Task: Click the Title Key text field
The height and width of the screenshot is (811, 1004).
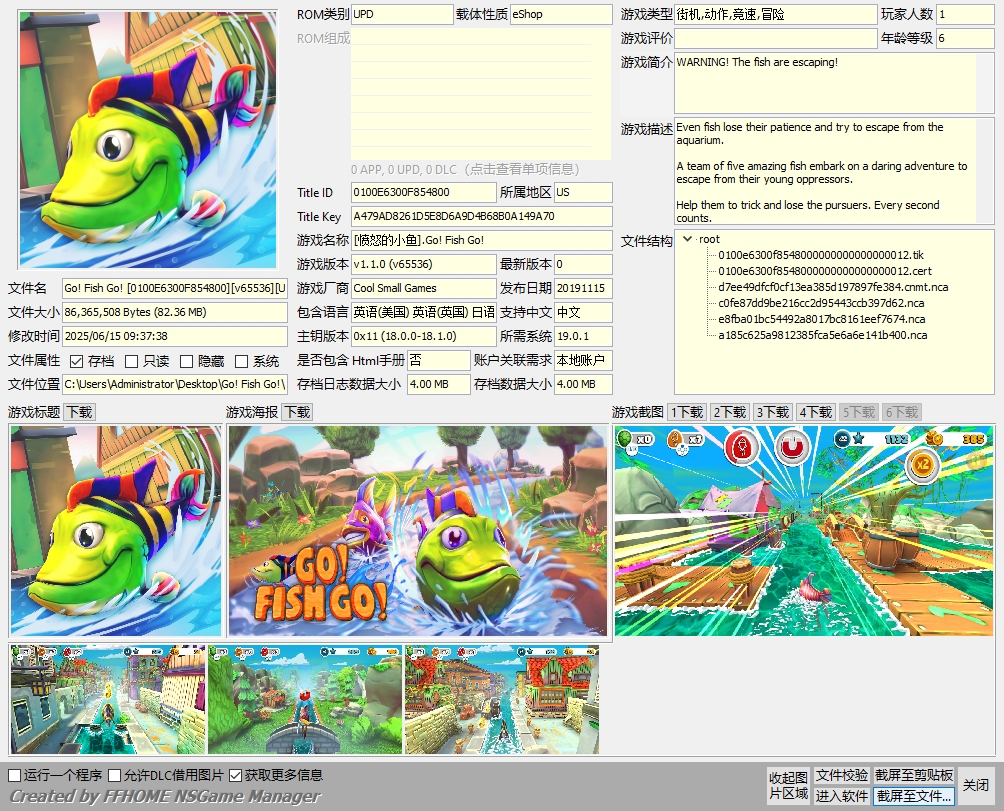Action: click(x=480, y=217)
